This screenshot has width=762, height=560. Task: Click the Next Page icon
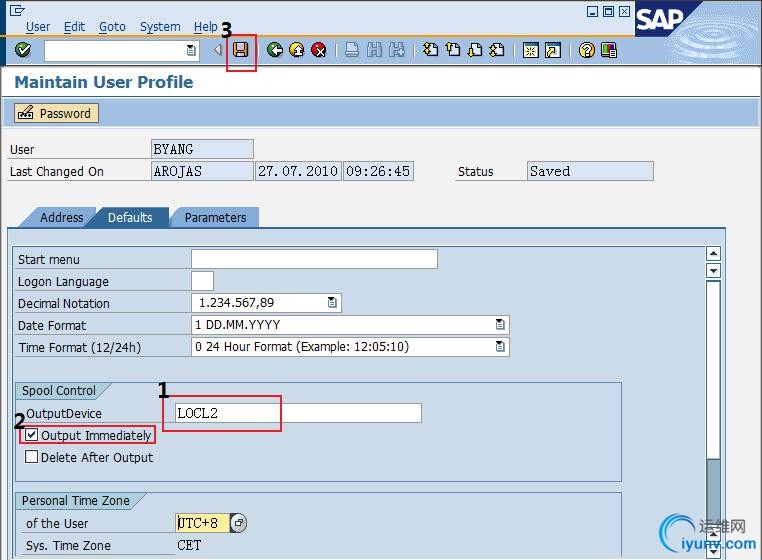coord(475,50)
